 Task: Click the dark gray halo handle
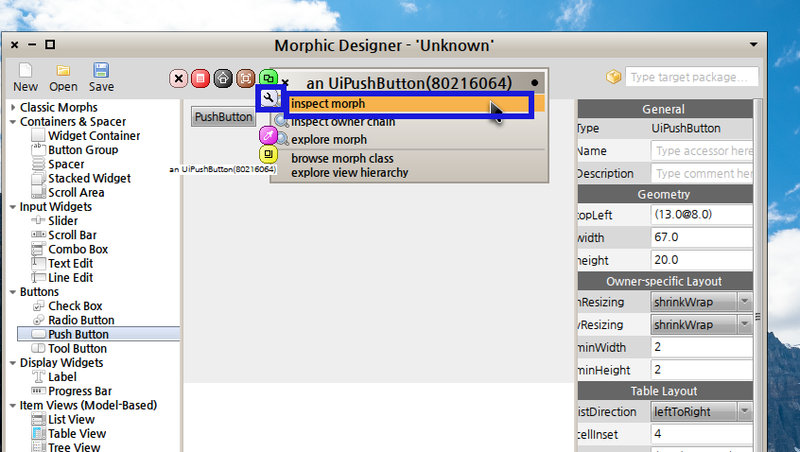click(223, 79)
